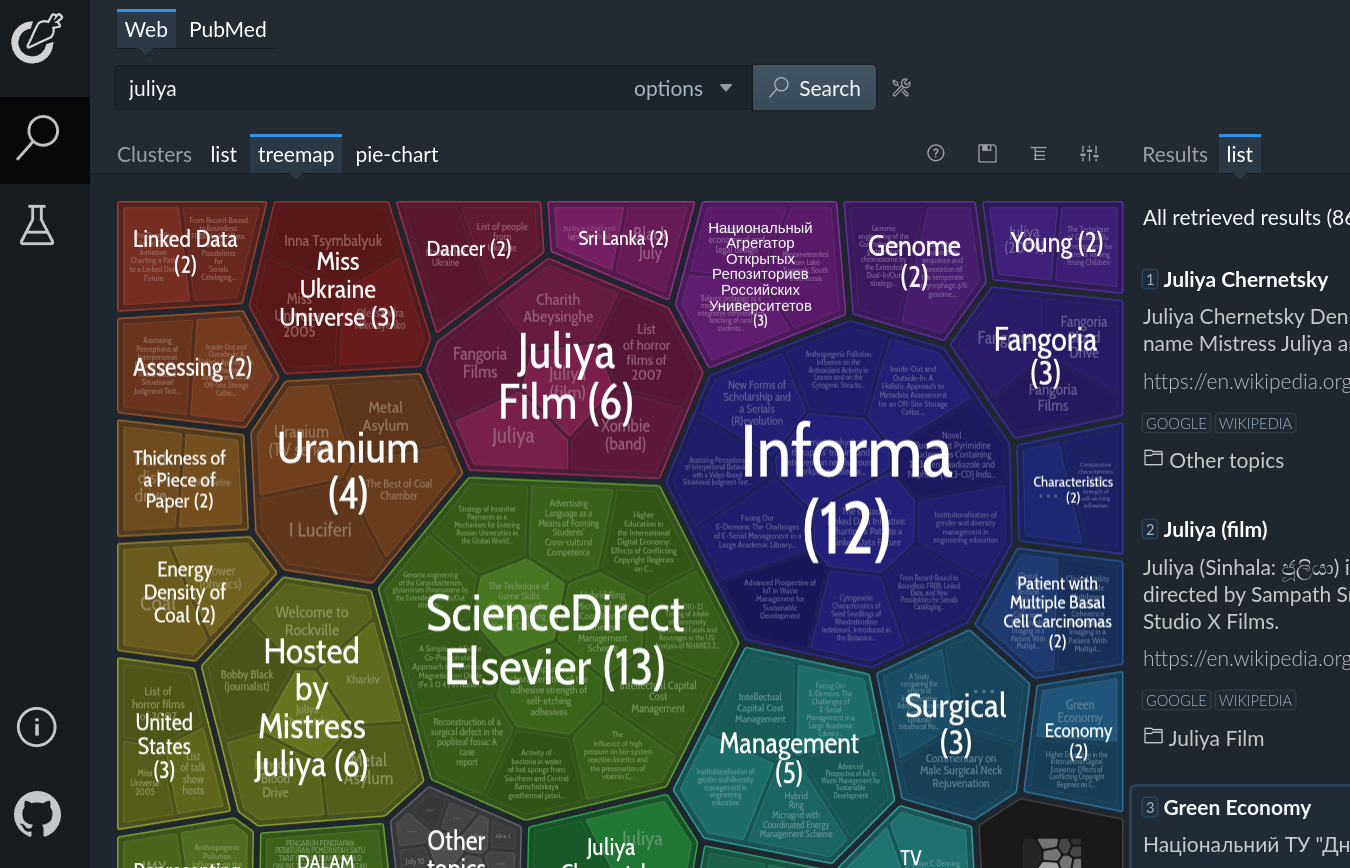
Task: Click the query input containing juliya
Action: click(x=370, y=88)
